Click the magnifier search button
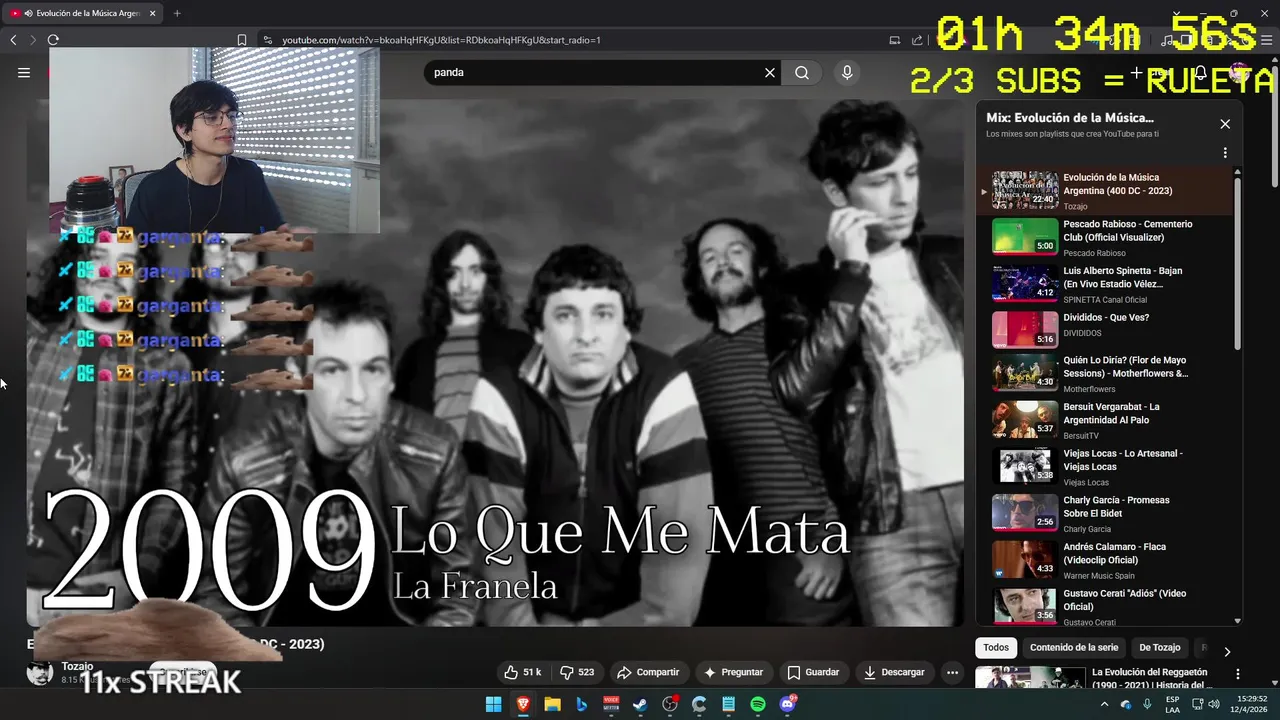 802,72
